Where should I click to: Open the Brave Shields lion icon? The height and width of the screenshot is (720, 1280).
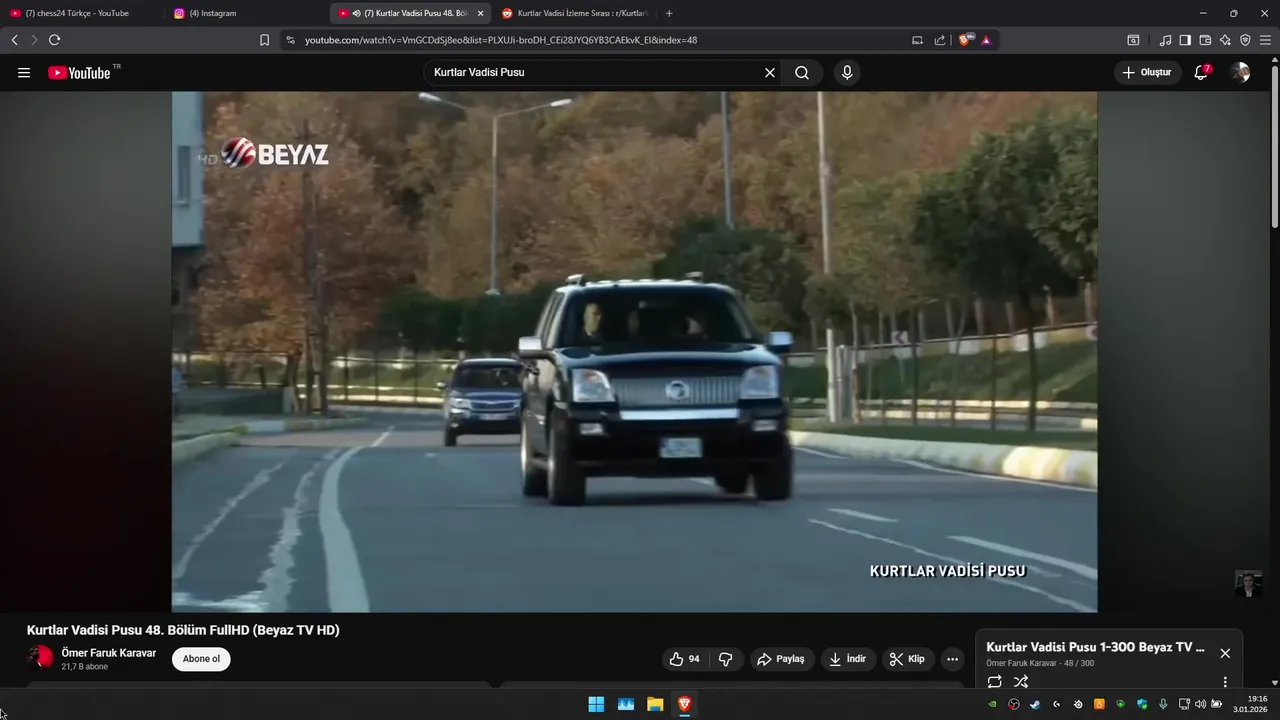965,40
